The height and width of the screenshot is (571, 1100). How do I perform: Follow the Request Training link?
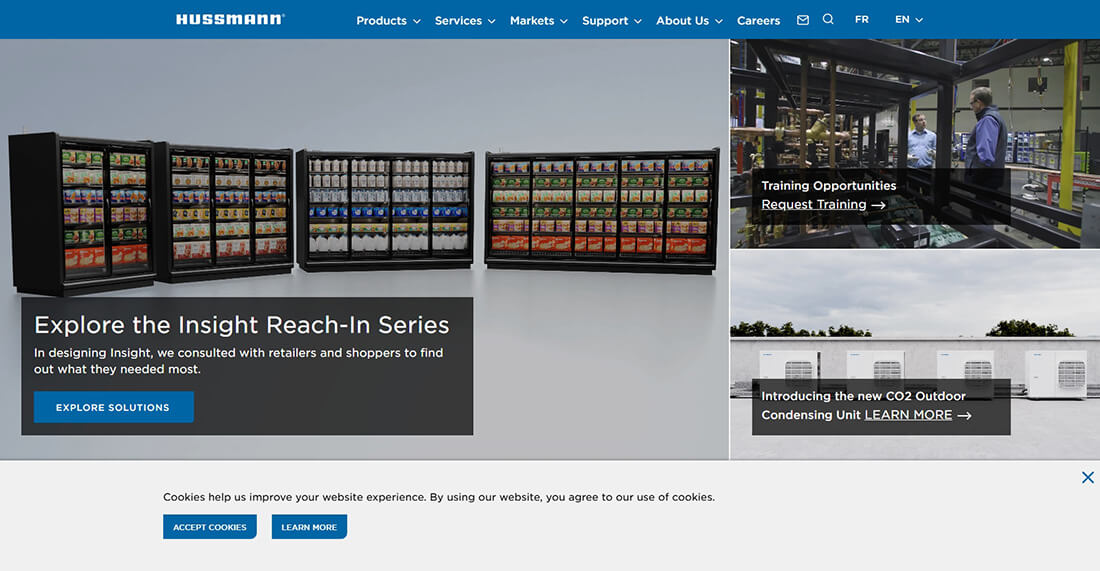point(813,205)
